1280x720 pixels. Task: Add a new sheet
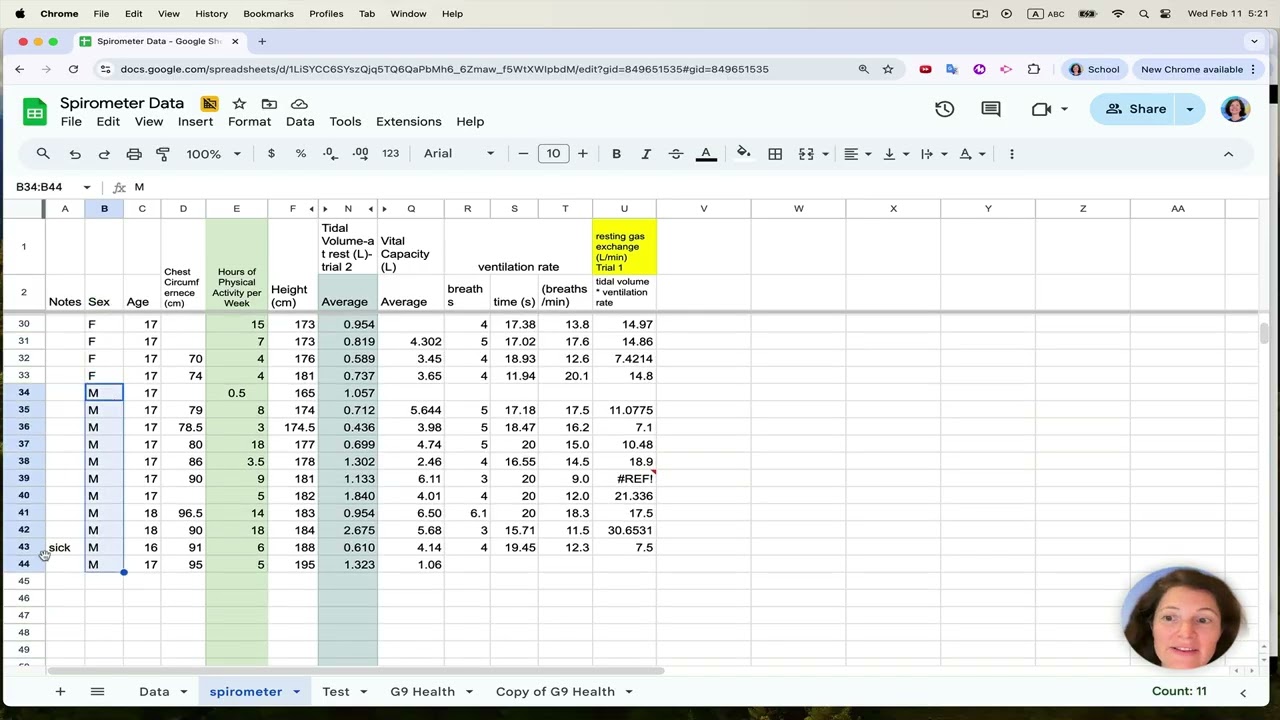coord(60,692)
